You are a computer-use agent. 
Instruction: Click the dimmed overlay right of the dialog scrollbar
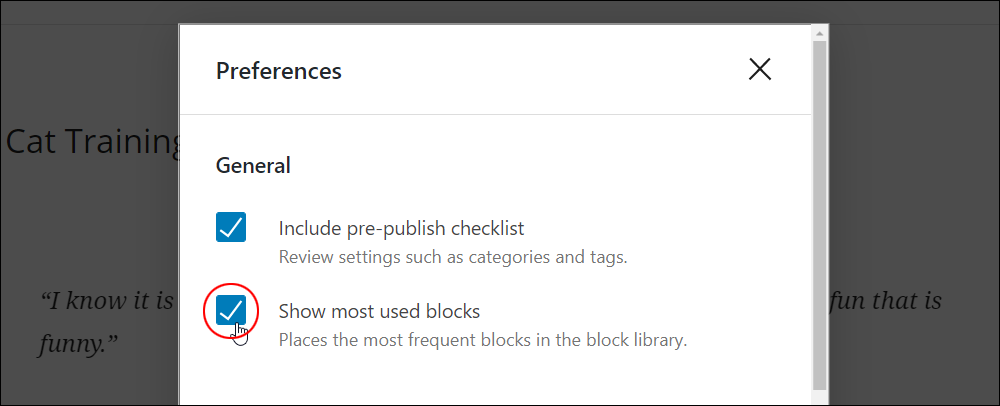point(913,191)
